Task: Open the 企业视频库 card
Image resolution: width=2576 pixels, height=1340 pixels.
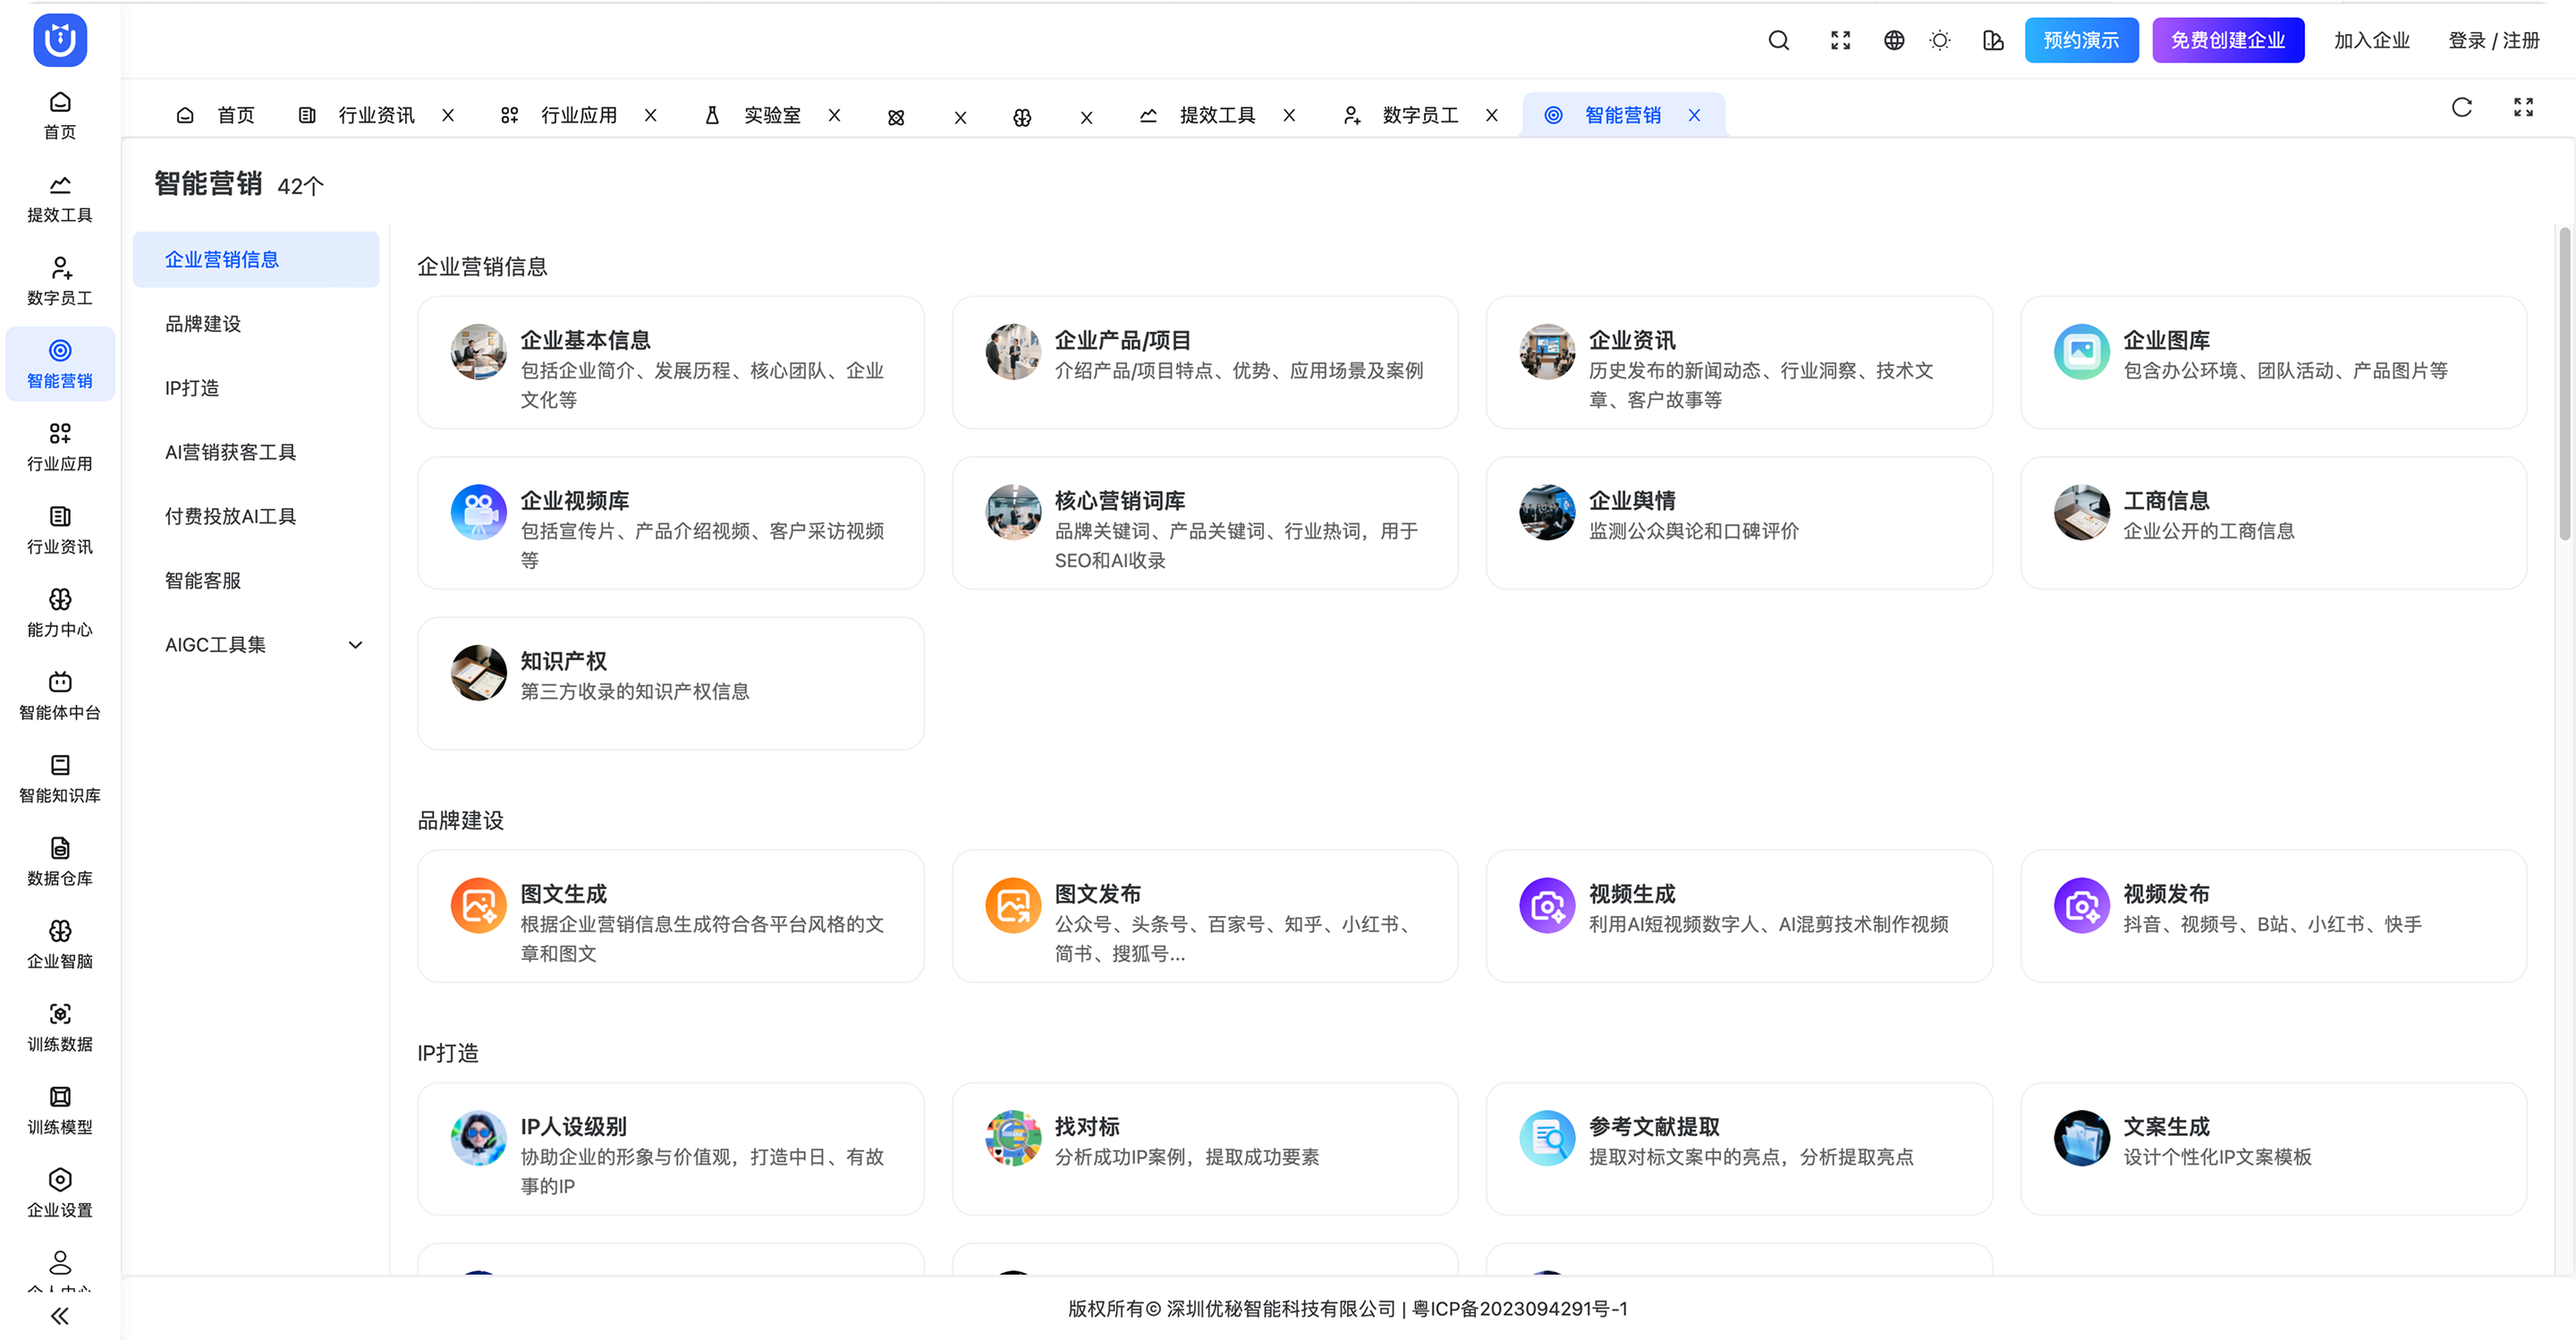Action: click(670, 523)
